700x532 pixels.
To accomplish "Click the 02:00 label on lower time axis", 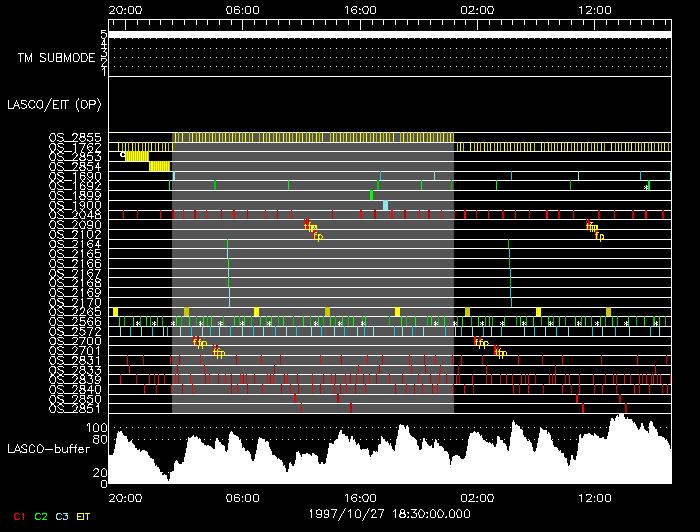I will pos(477,498).
